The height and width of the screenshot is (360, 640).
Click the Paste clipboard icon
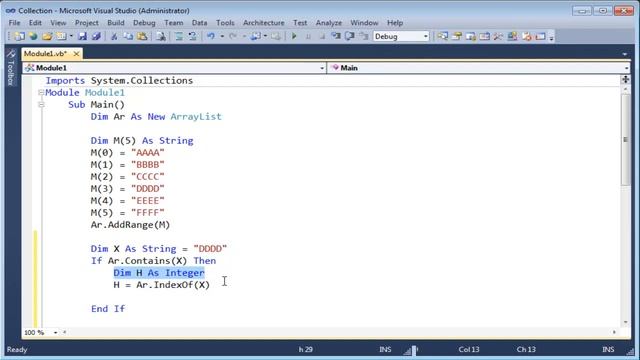(x=142, y=36)
